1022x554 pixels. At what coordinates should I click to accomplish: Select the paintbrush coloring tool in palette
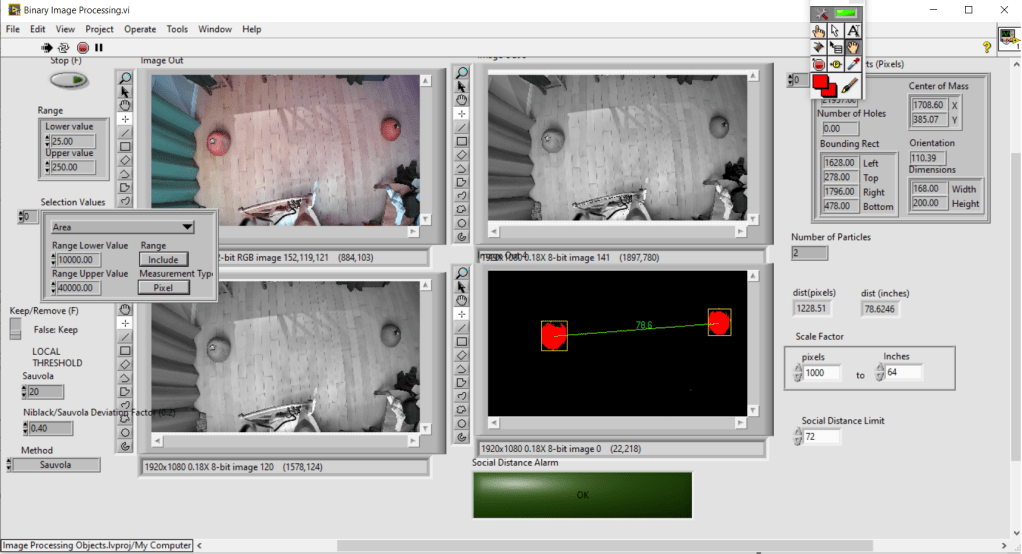(851, 85)
